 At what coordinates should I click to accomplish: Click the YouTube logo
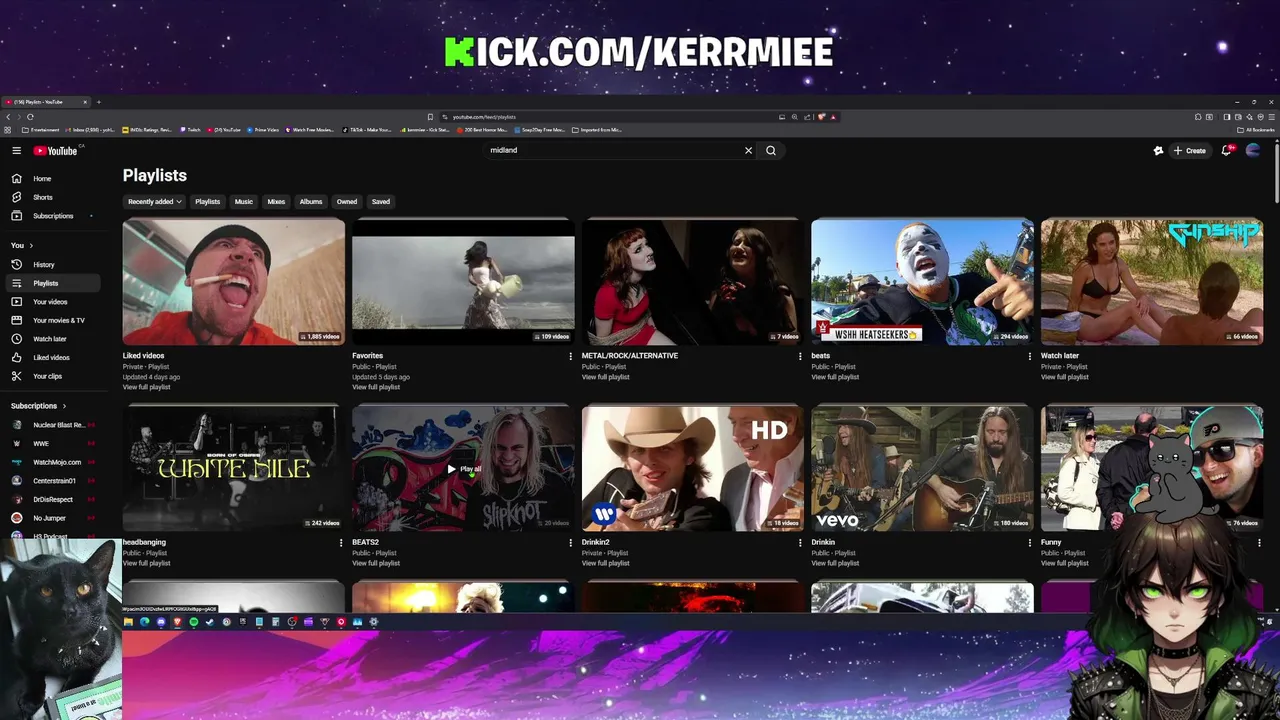[x=57, y=150]
